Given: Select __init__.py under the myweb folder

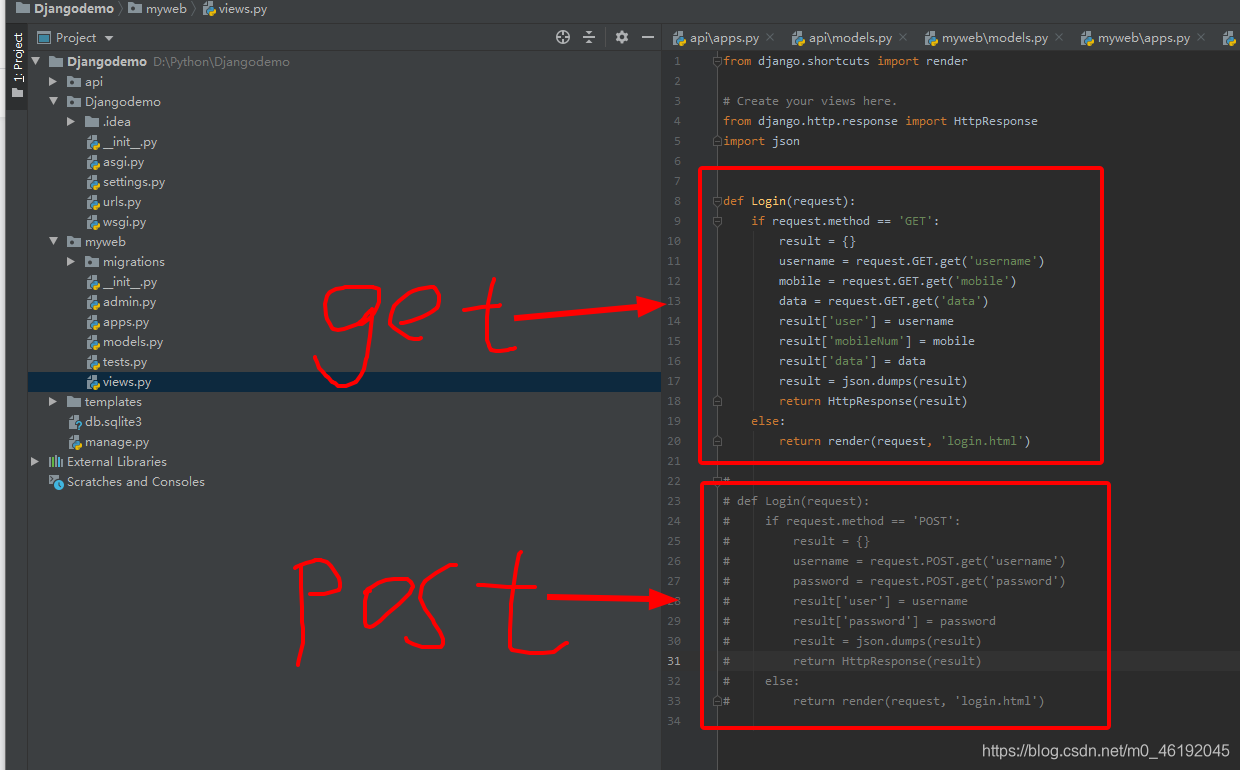Looking at the screenshot, I should 129,282.
